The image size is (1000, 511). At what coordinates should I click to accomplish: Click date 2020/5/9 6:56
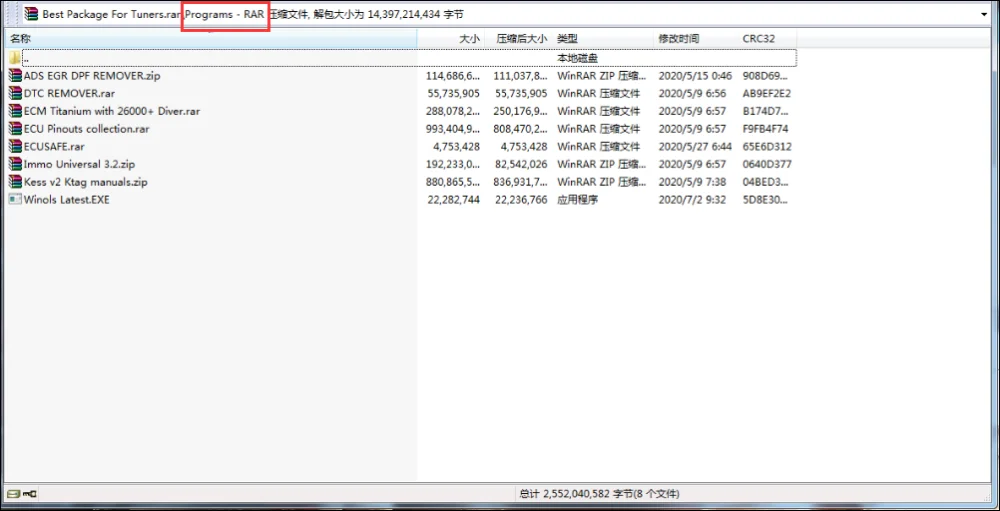point(692,93)
